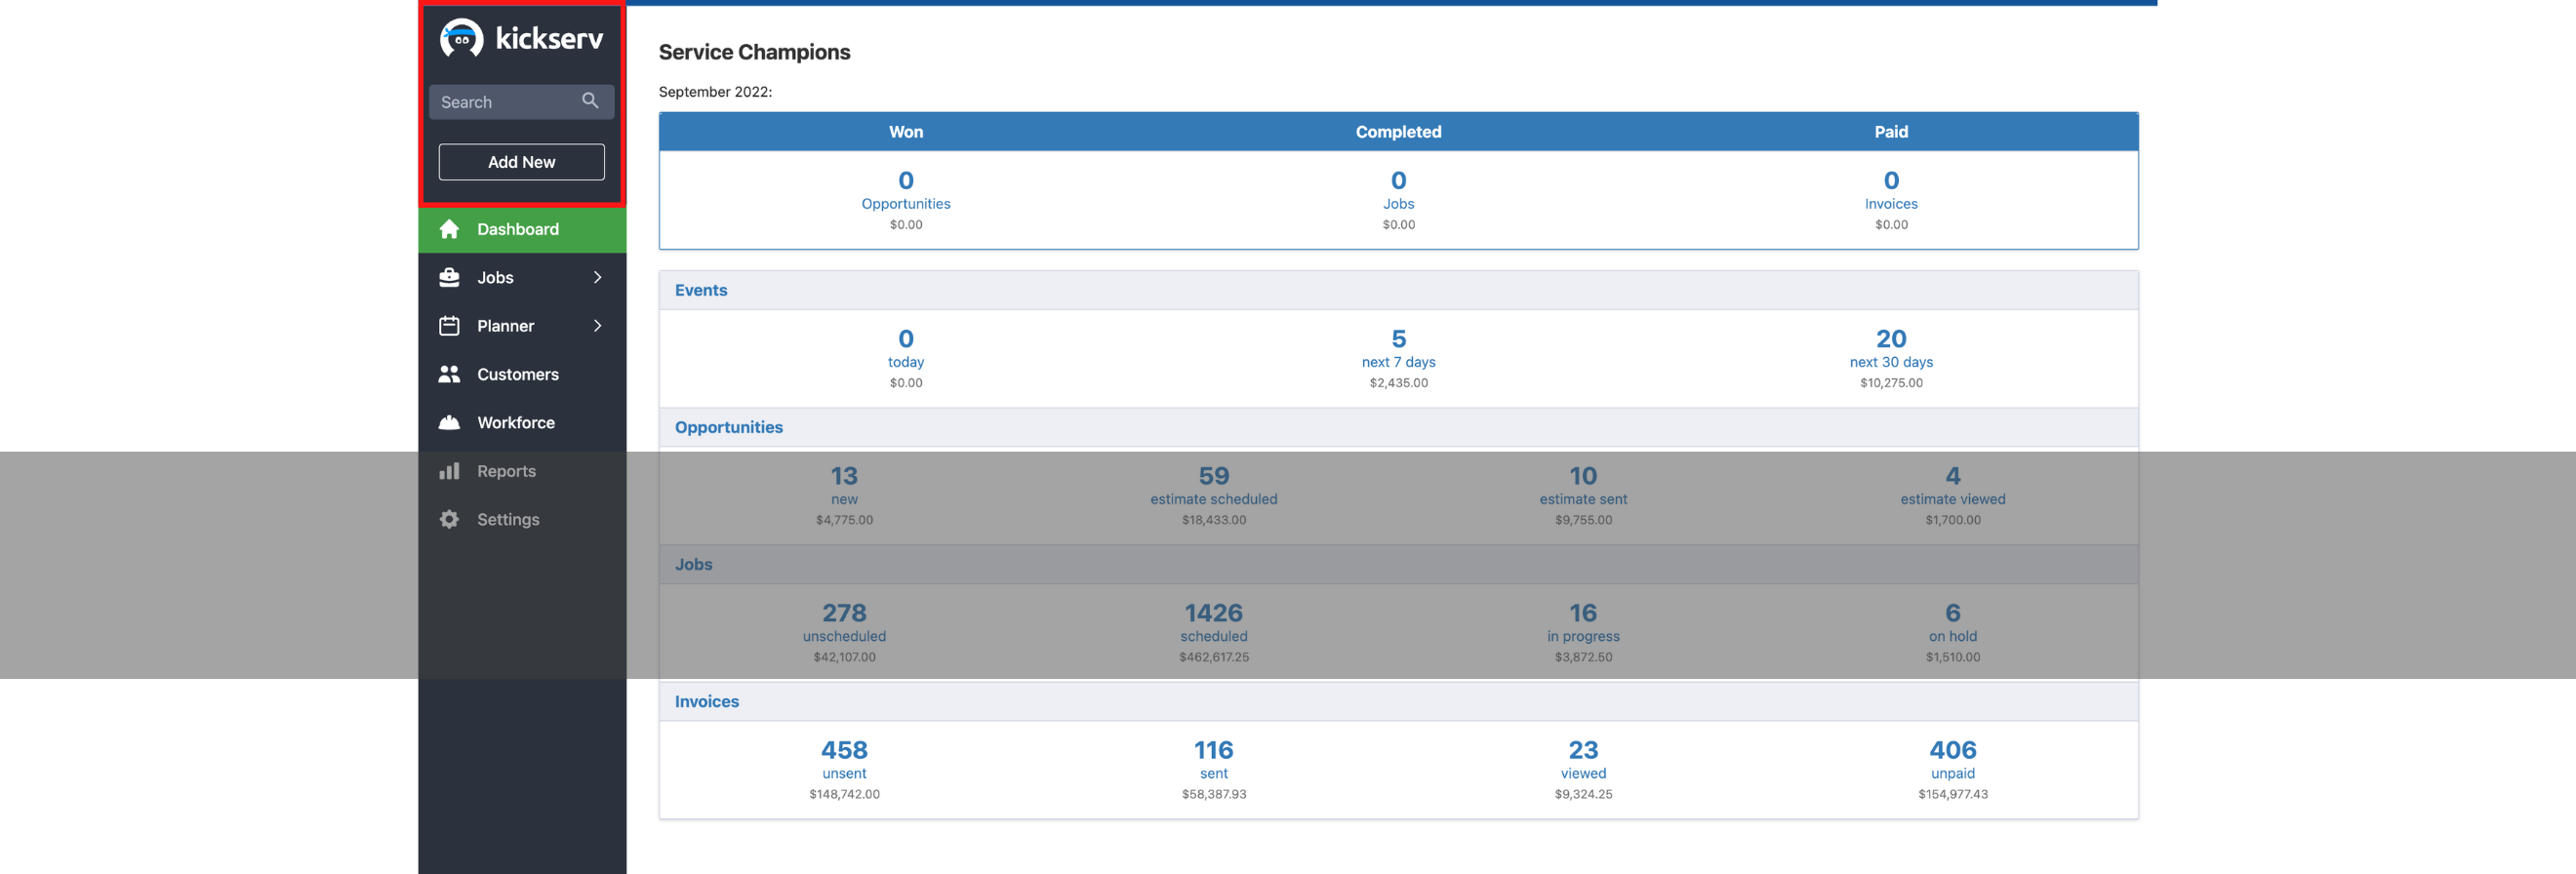Click the Kickserv logo icon

[461, 39]
